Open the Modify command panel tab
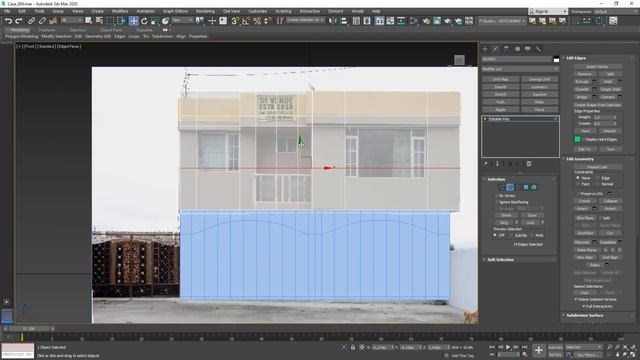 coord(496,49)
